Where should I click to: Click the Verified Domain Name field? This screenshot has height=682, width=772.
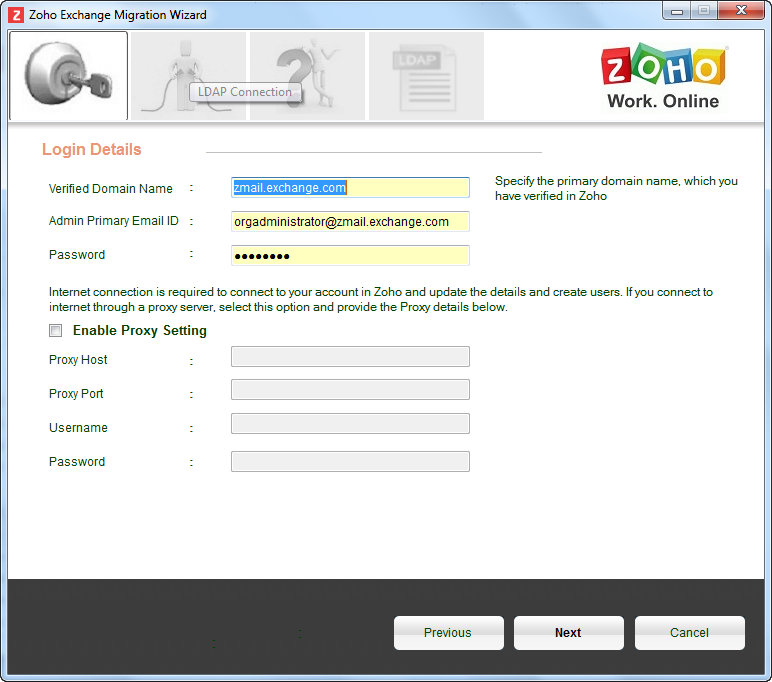point(350,188)
